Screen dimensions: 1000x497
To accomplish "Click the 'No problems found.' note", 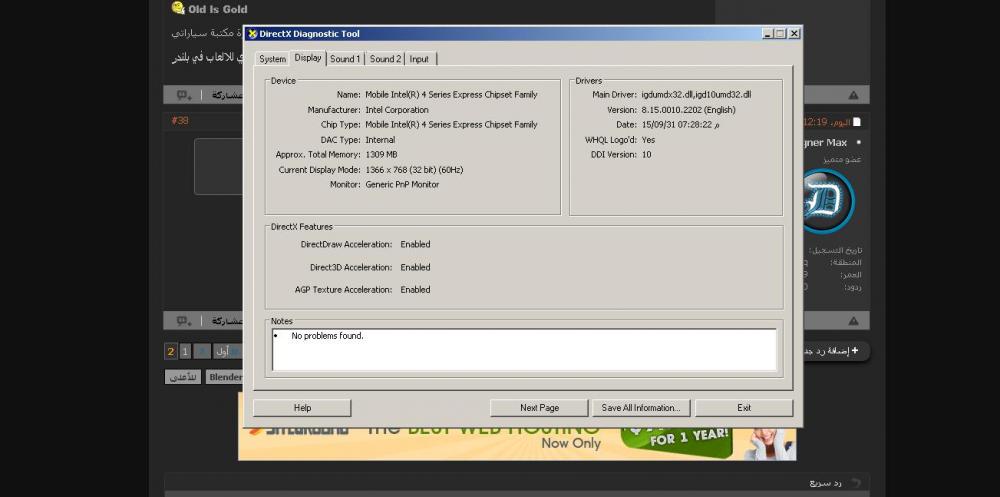I will pyautogui.click(x=327, y=336).
